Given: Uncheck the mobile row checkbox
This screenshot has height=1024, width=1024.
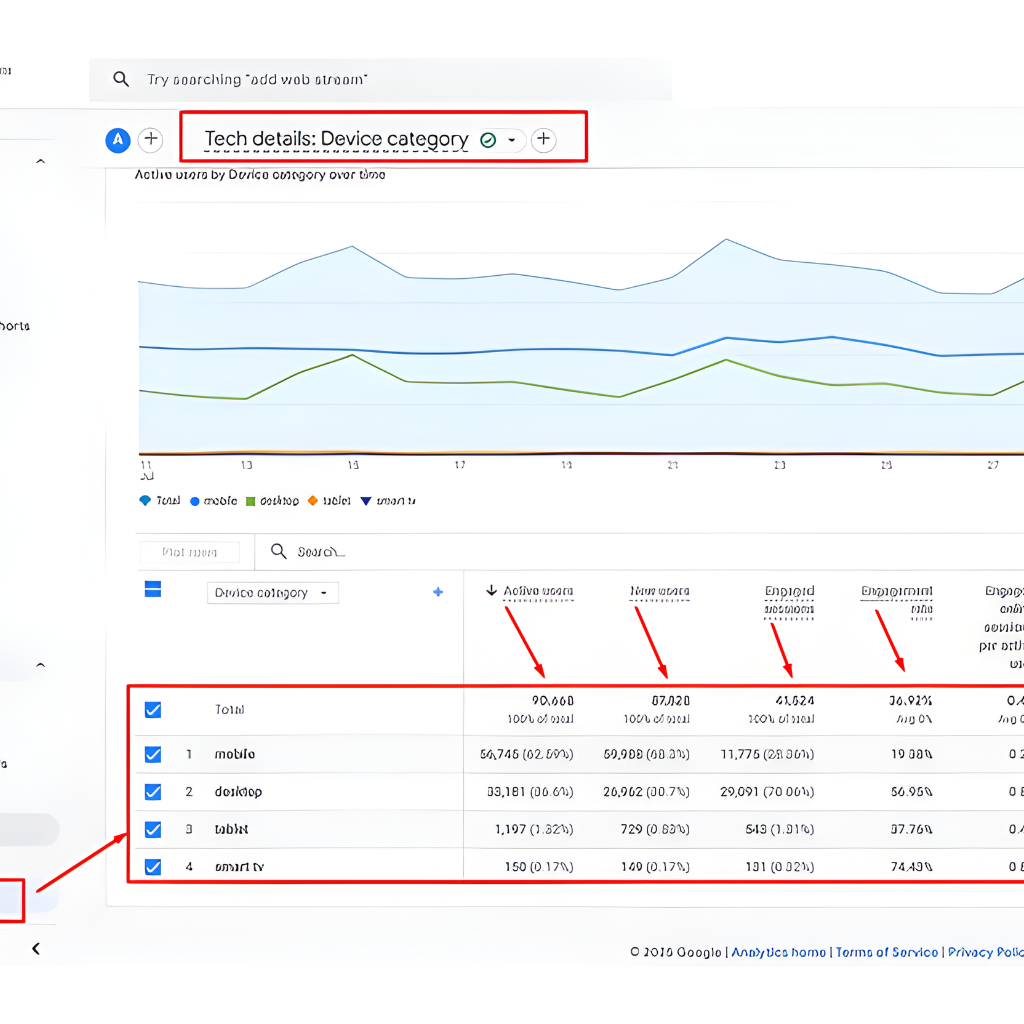Looking at the screenshot, I should click(153, 754).
